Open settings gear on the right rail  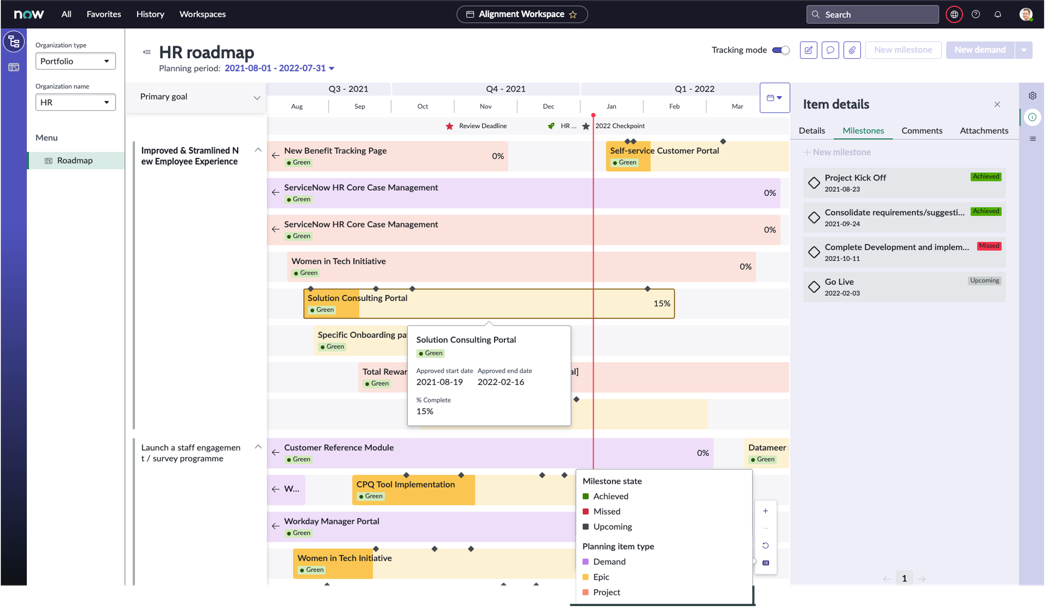[x=1032, y=95]
